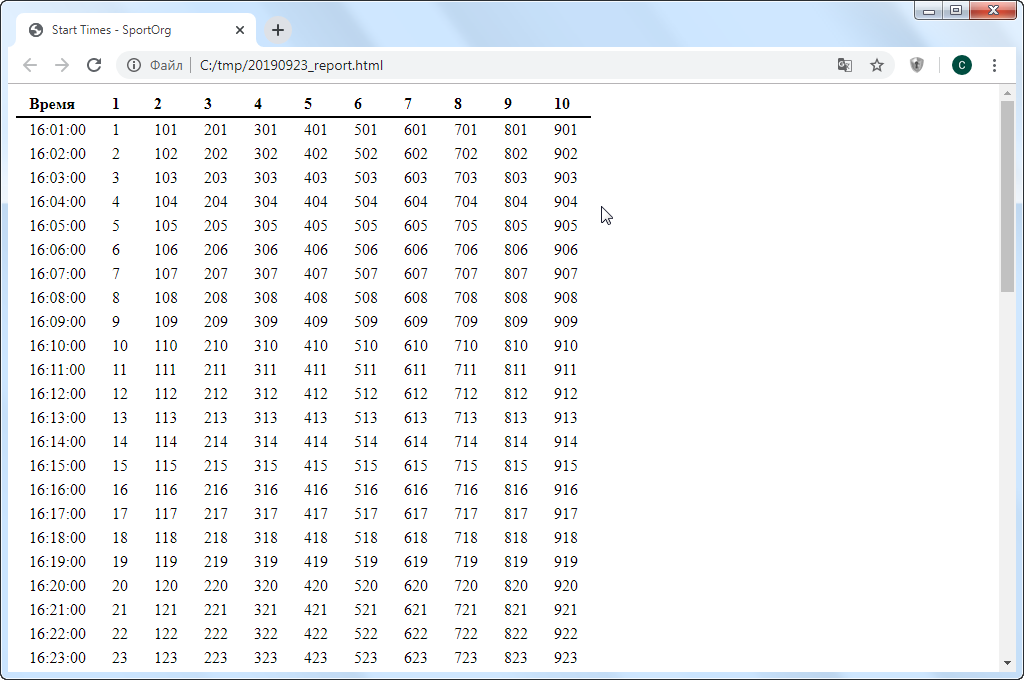
Task: Click the cell with number 321
Action: 266,609
